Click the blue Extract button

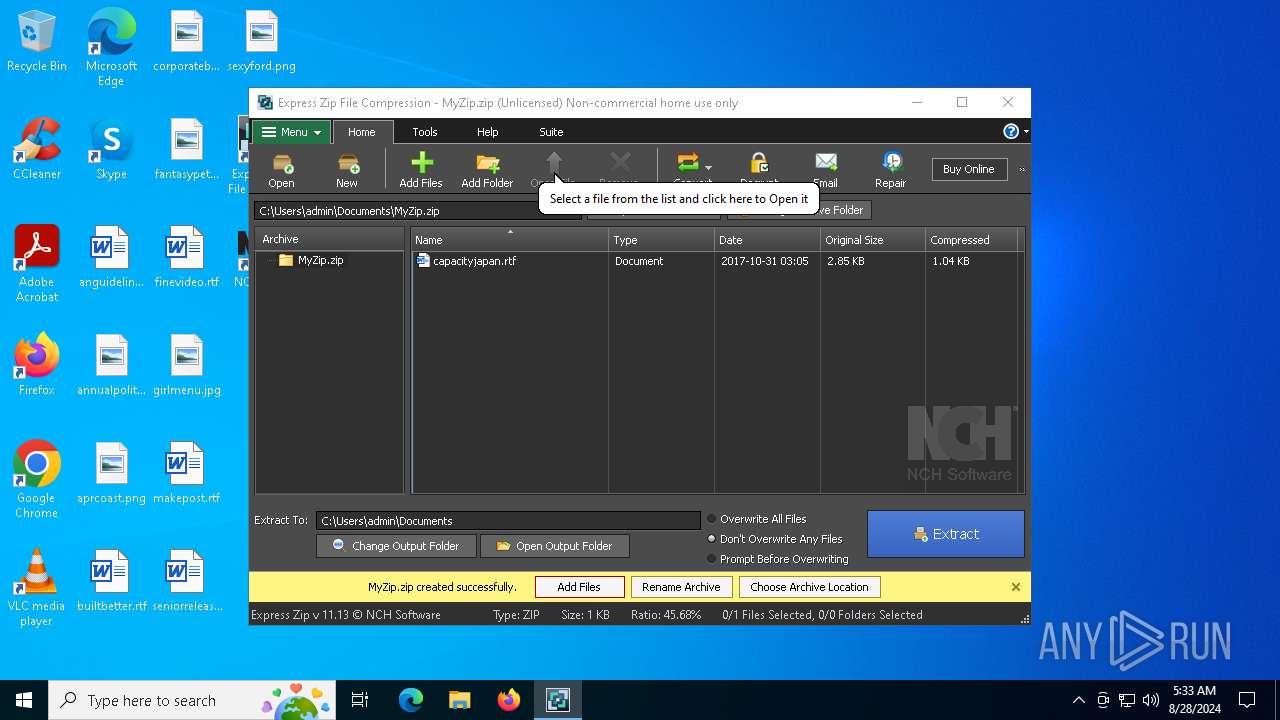pos(946,534)
